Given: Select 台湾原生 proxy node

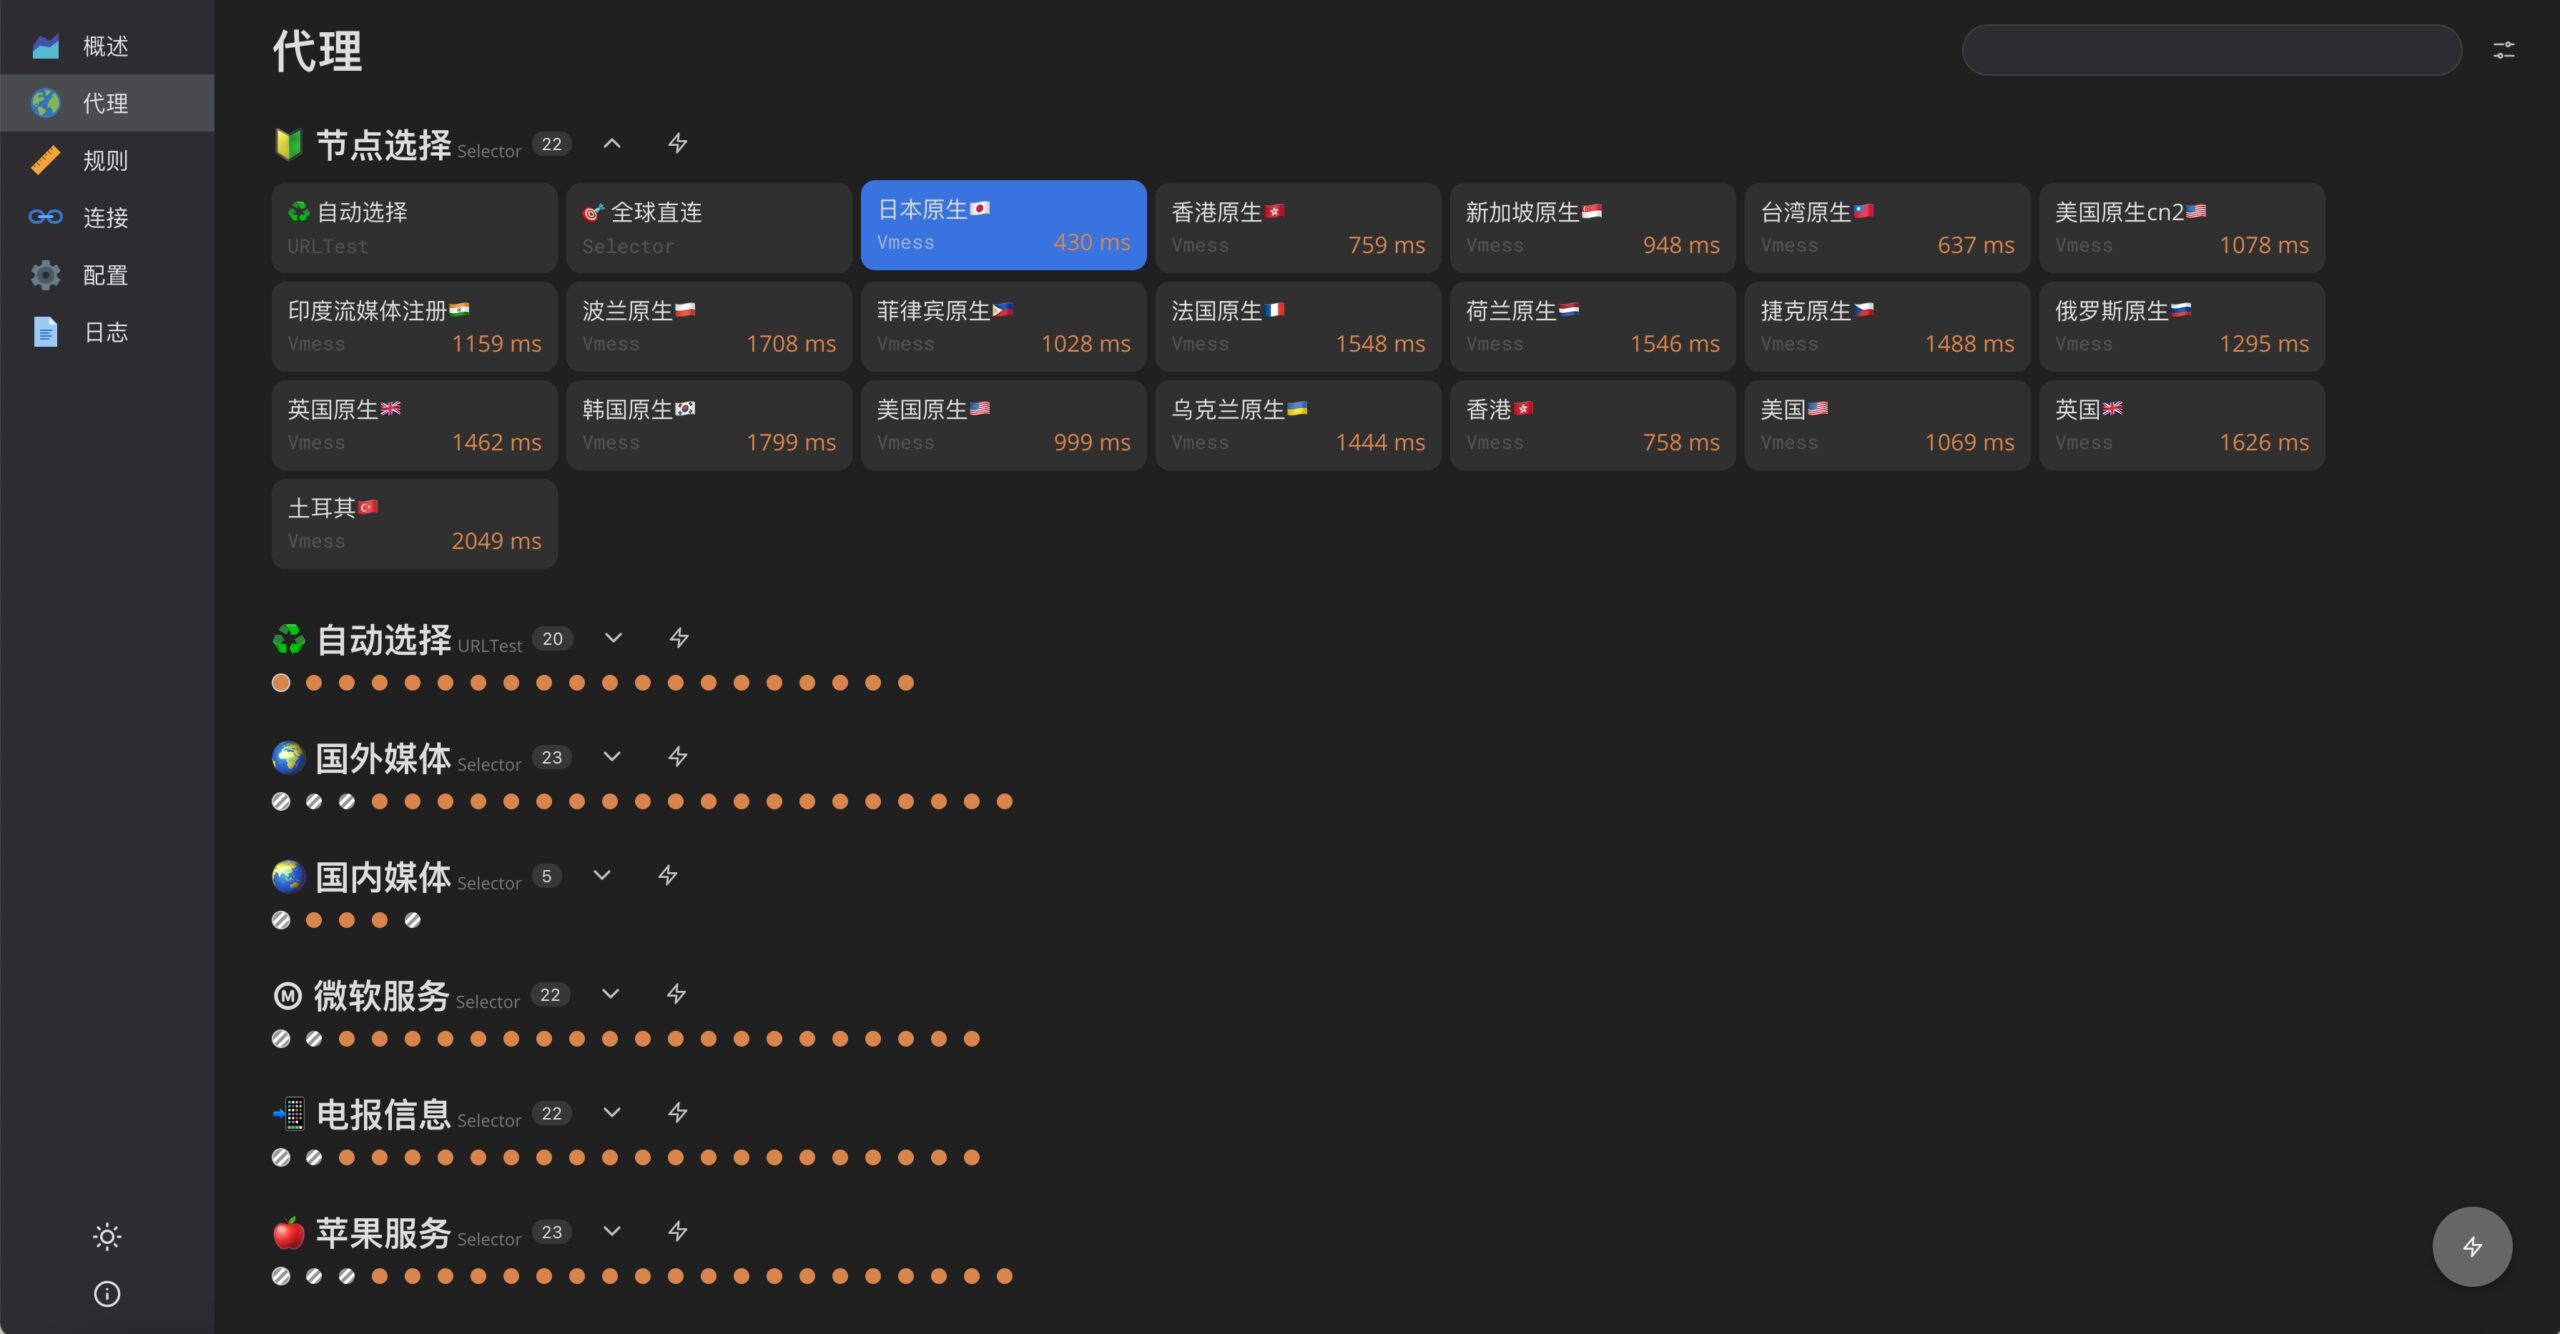Looking at the screenshot, I should coord(1886,227).
